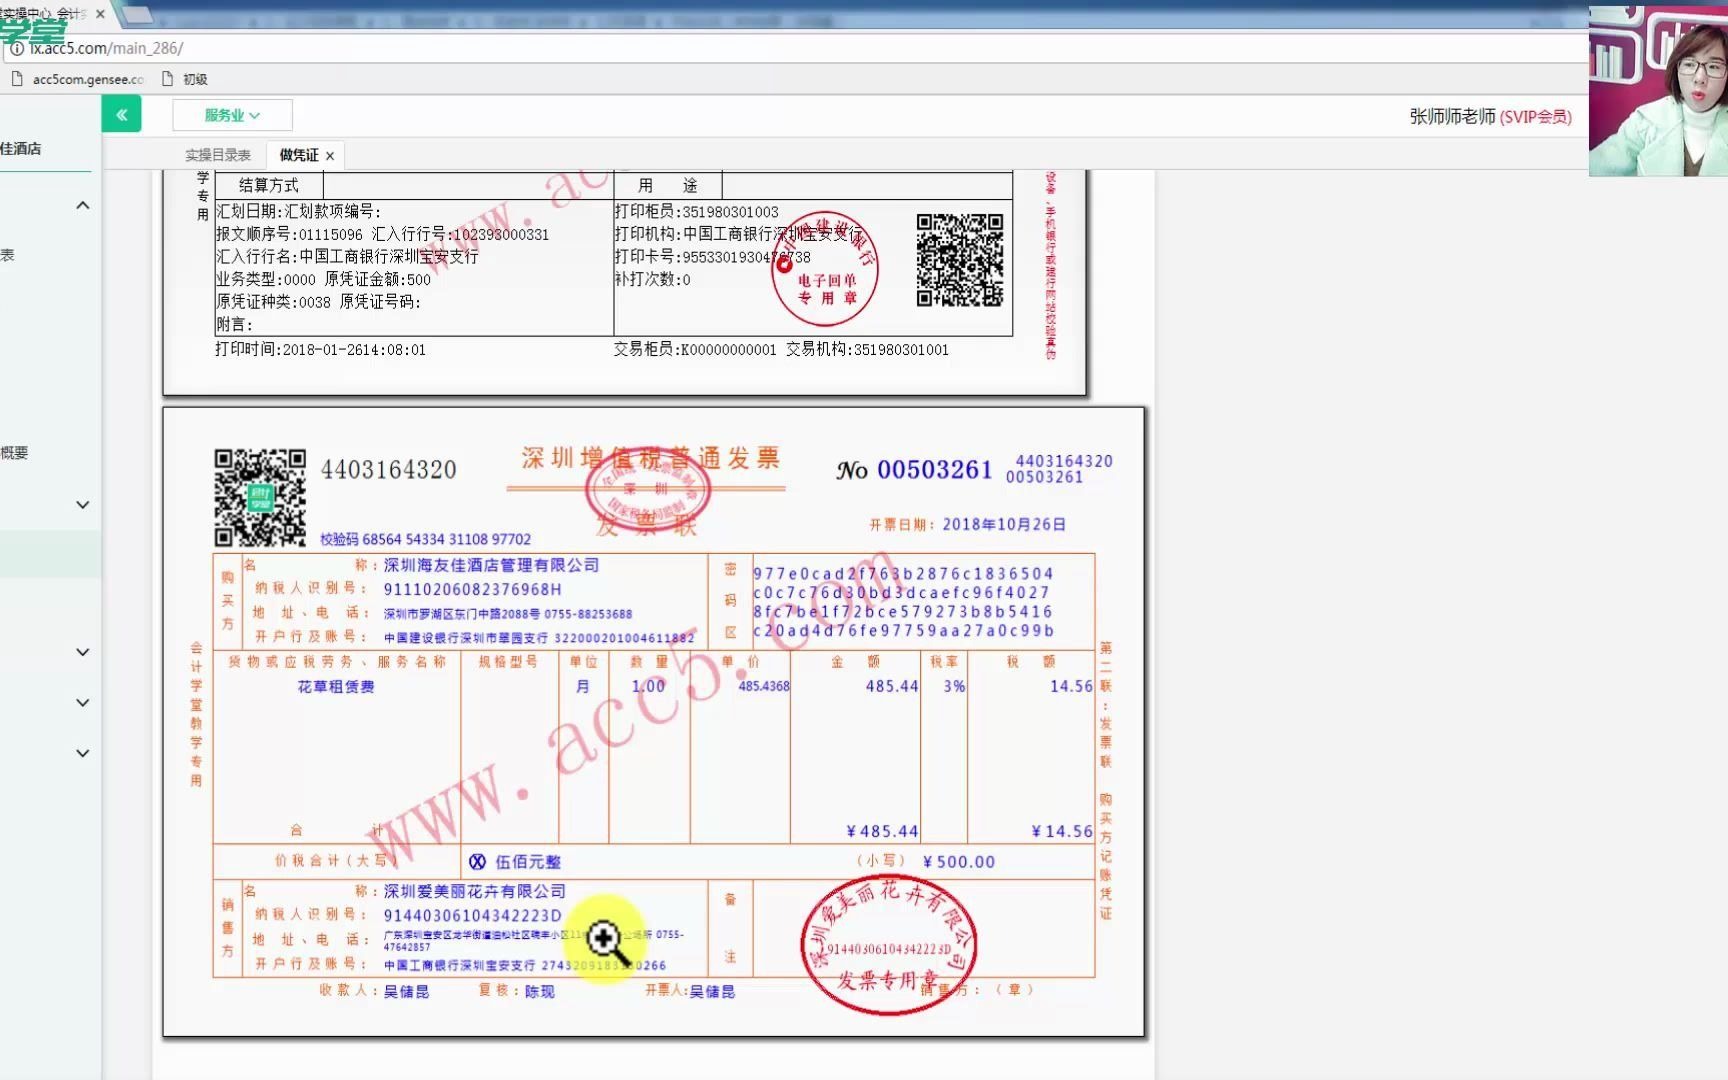
Task: Click buyer name 深圳海友佳酒店管理有限公司
Action: [x=491, y=565]
